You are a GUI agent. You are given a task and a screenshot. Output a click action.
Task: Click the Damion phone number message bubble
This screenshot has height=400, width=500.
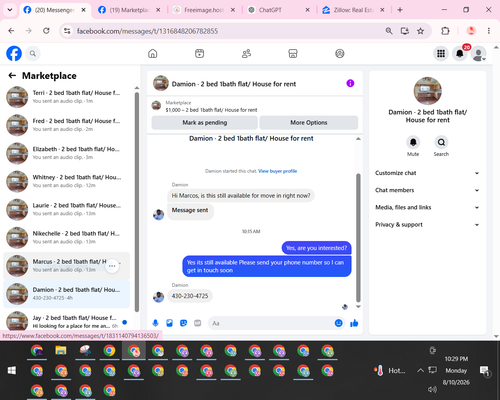pos(190,296)
